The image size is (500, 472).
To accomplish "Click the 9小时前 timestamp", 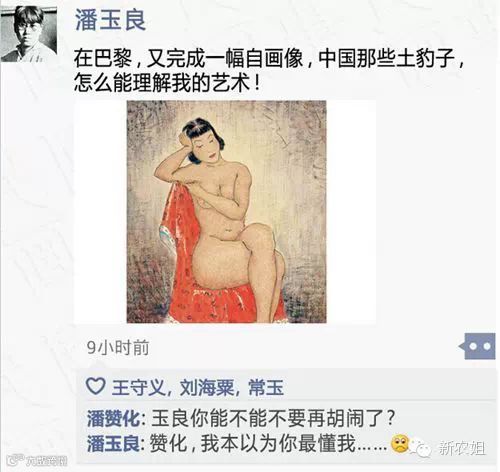I will (x=118, y=347).
